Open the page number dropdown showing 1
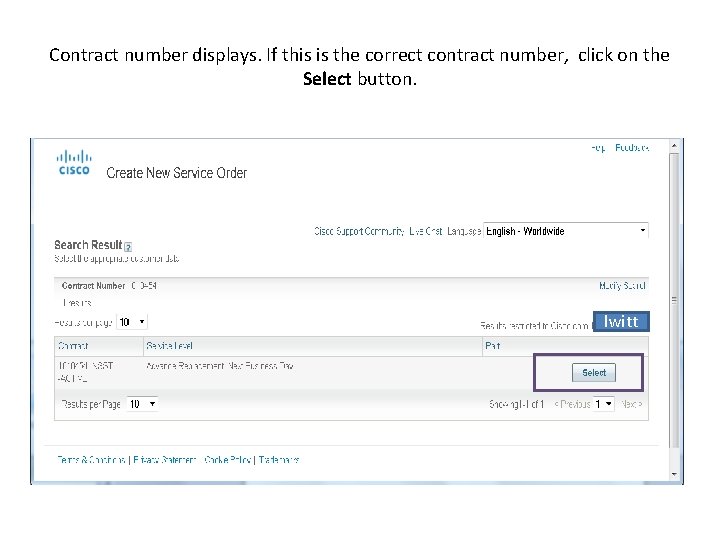The image size is (720, 540). point(603,404)
